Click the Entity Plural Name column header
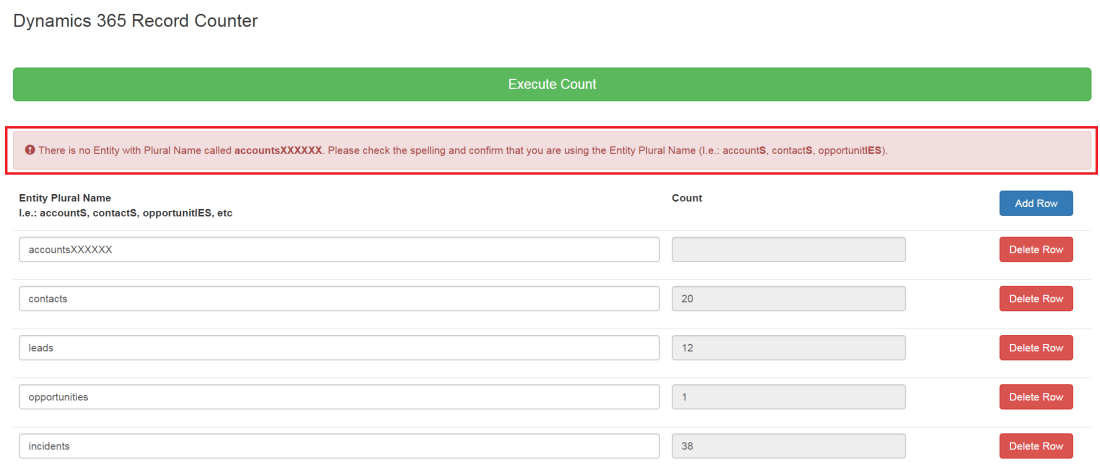1100x476 pixels. click(x=65, y=198)
